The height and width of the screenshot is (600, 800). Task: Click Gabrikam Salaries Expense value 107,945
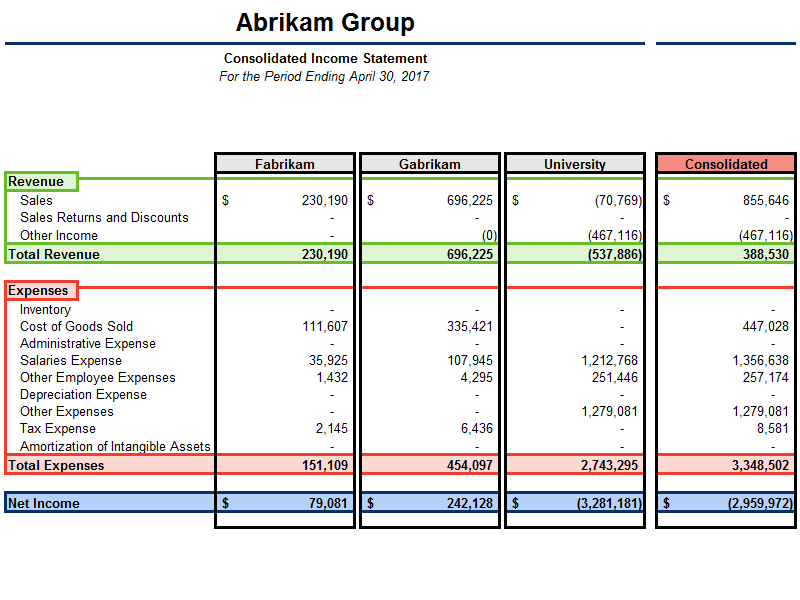click(x=469, y=361)
